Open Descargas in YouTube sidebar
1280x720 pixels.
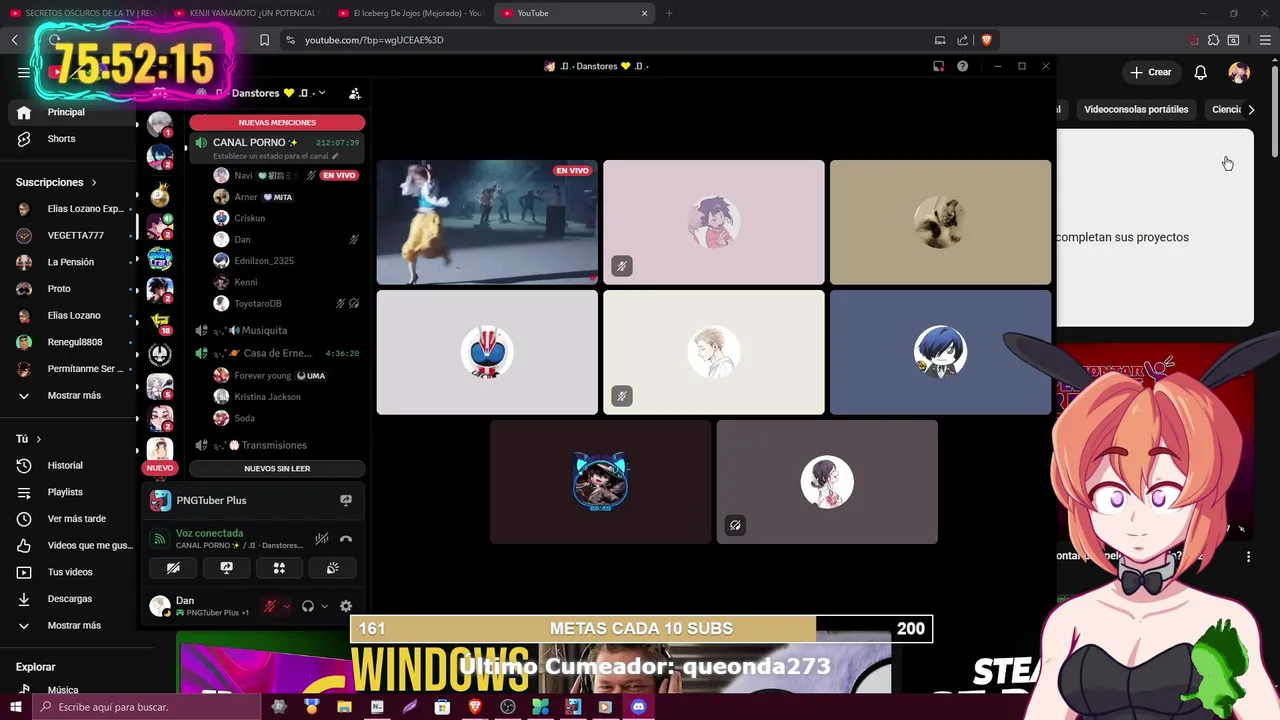[70, 599]
